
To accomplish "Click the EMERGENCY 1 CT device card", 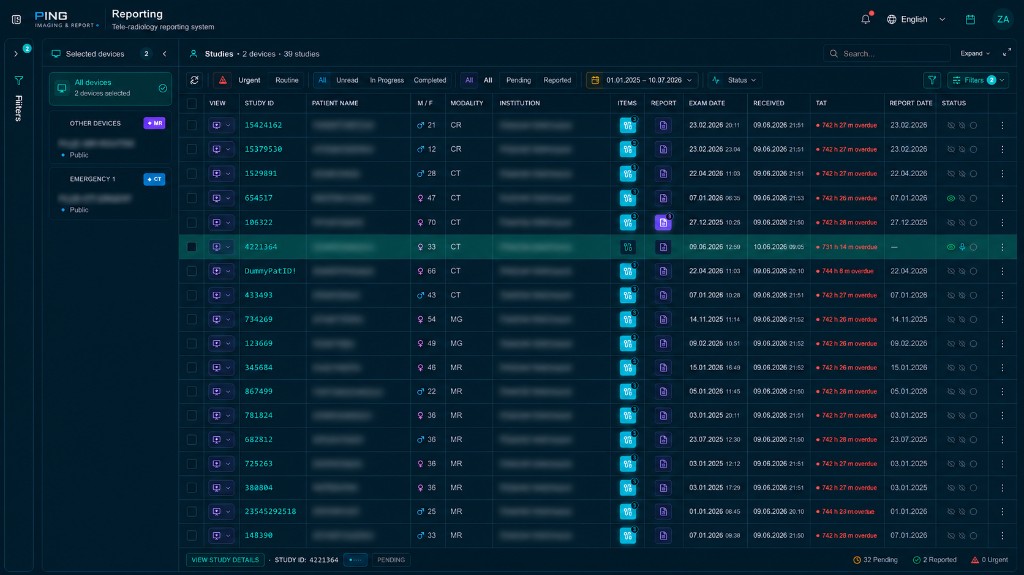I will [110, 193].
